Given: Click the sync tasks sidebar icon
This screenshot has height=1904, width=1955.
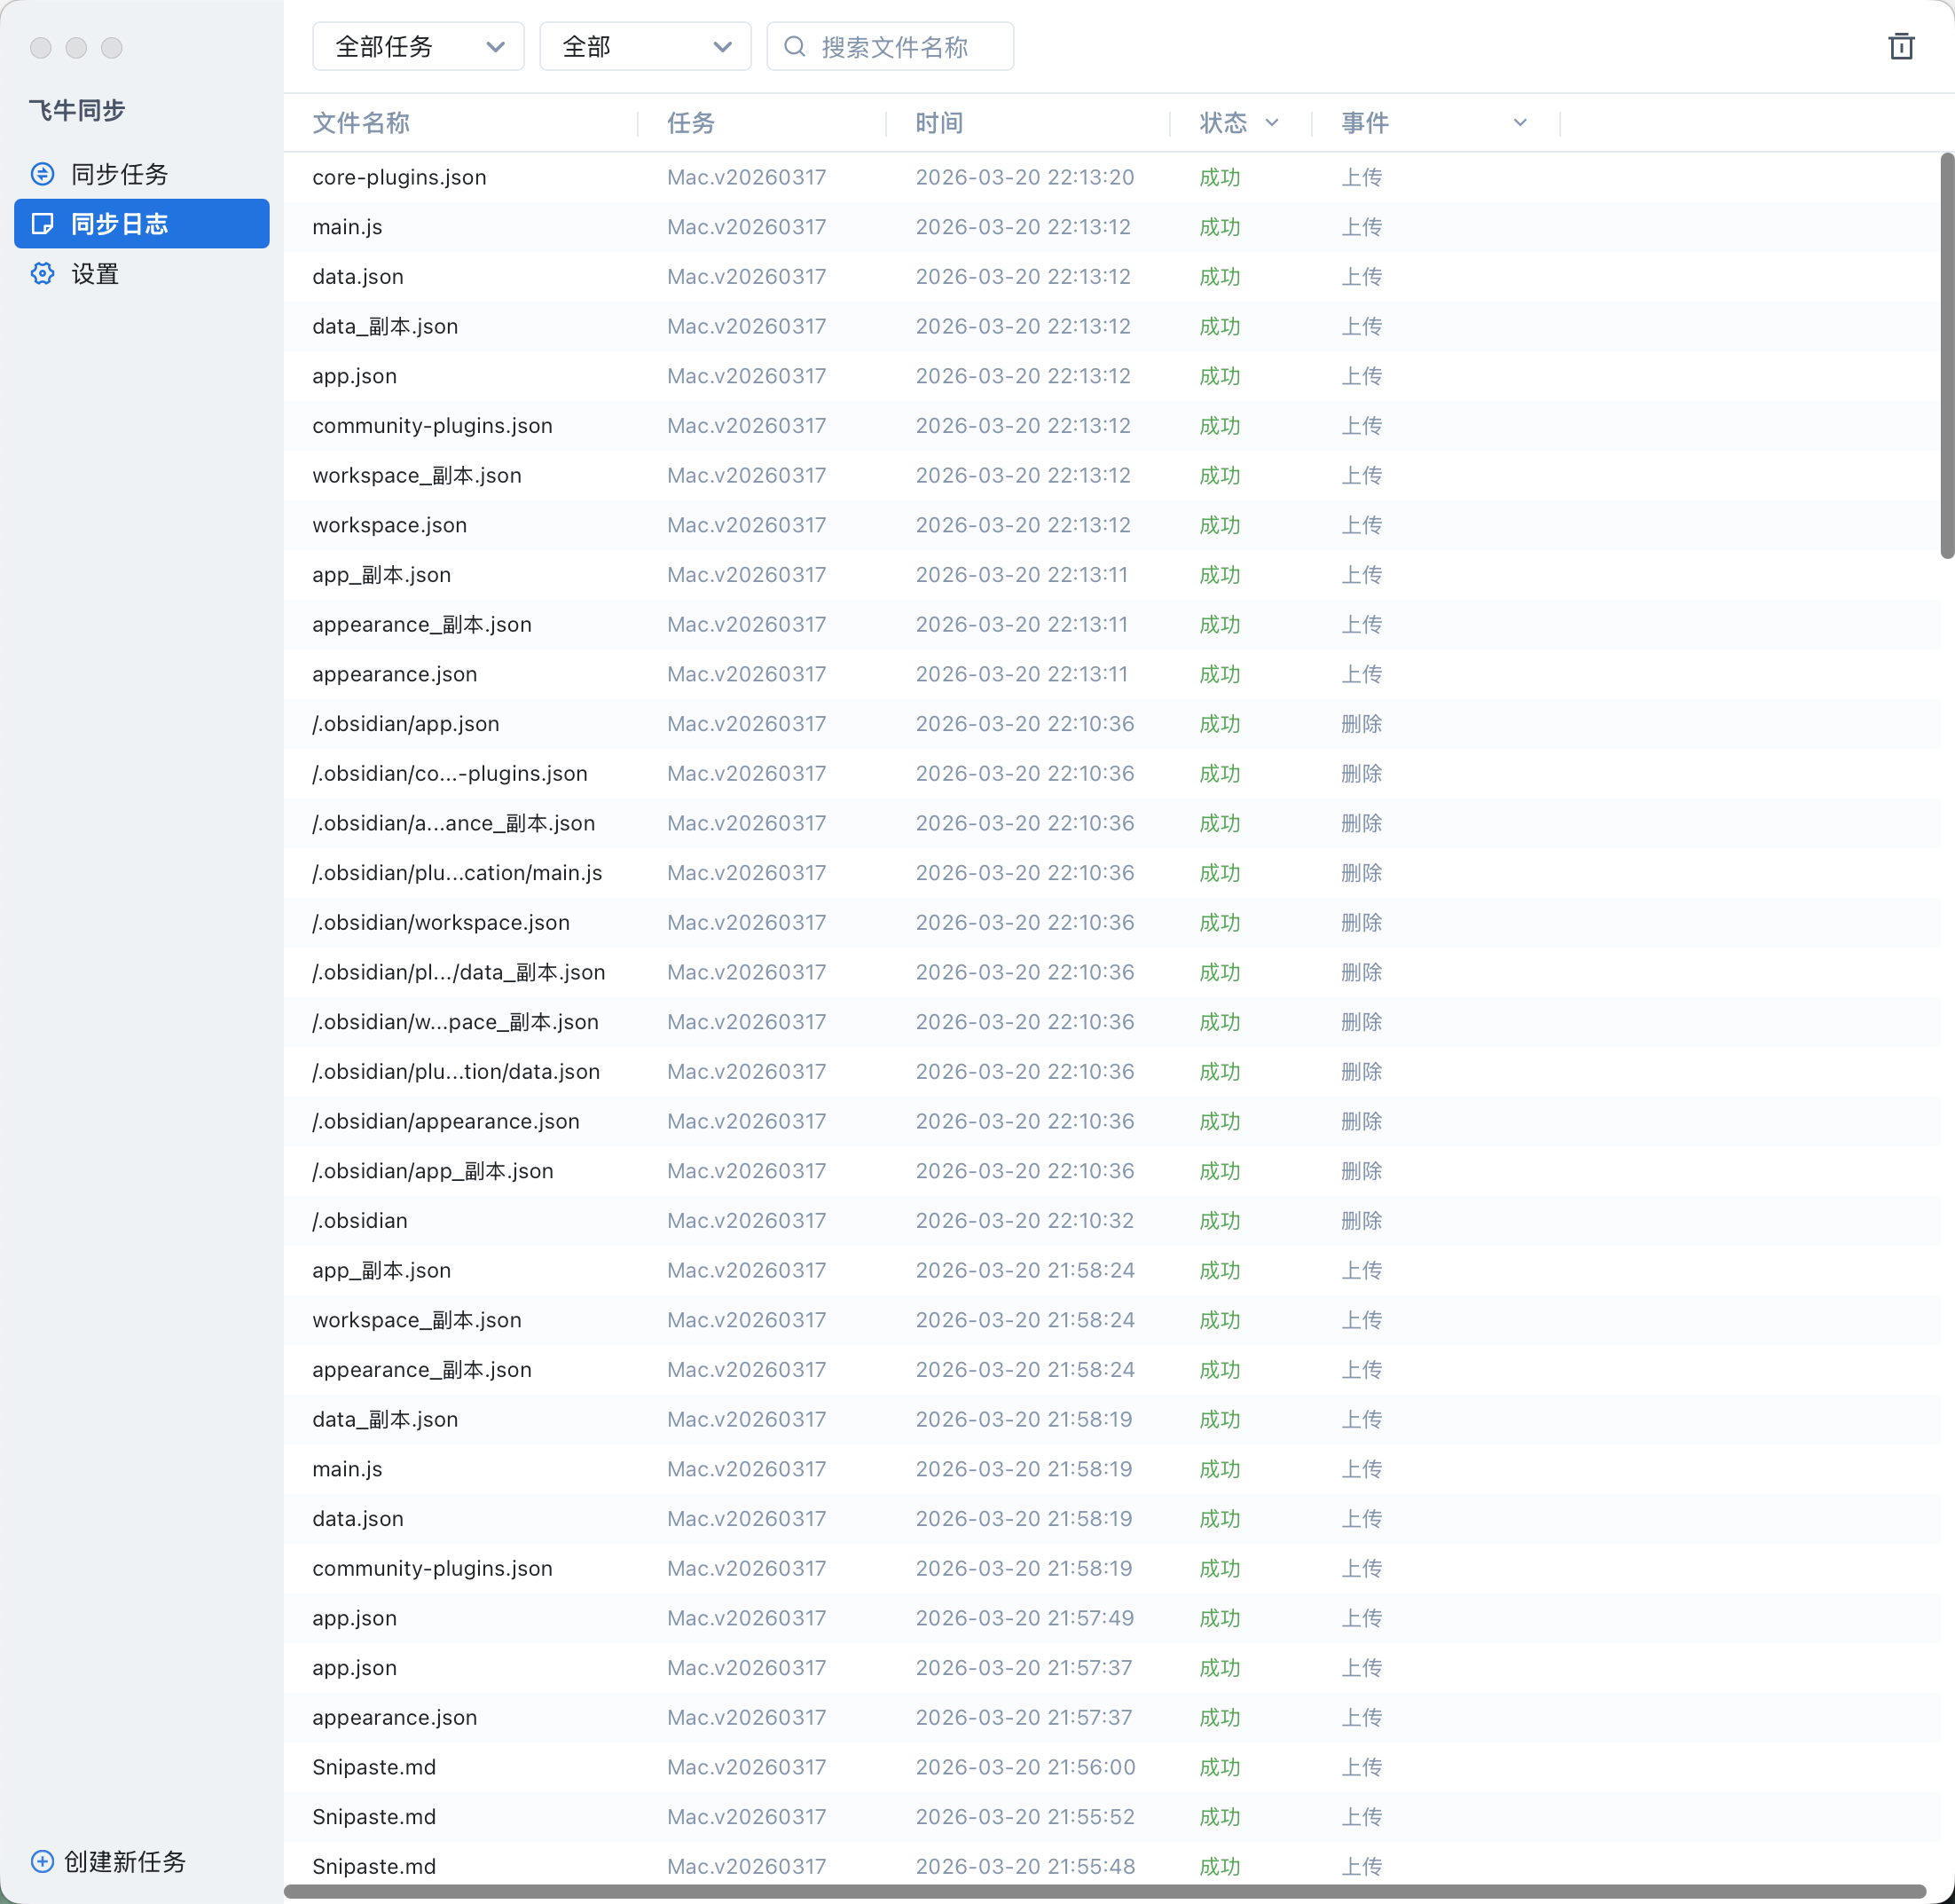Looking at the screenshot, I should 43,174.
